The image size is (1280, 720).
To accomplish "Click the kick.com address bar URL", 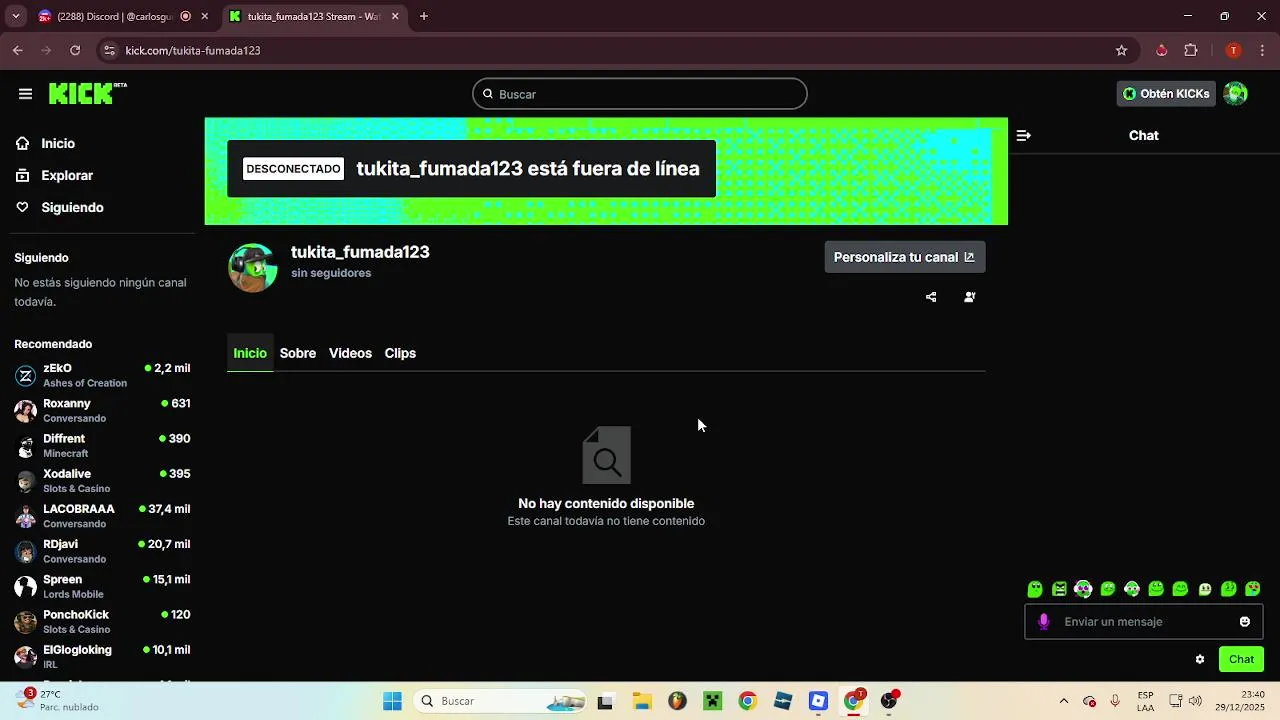I will click(x=193, y=51).
